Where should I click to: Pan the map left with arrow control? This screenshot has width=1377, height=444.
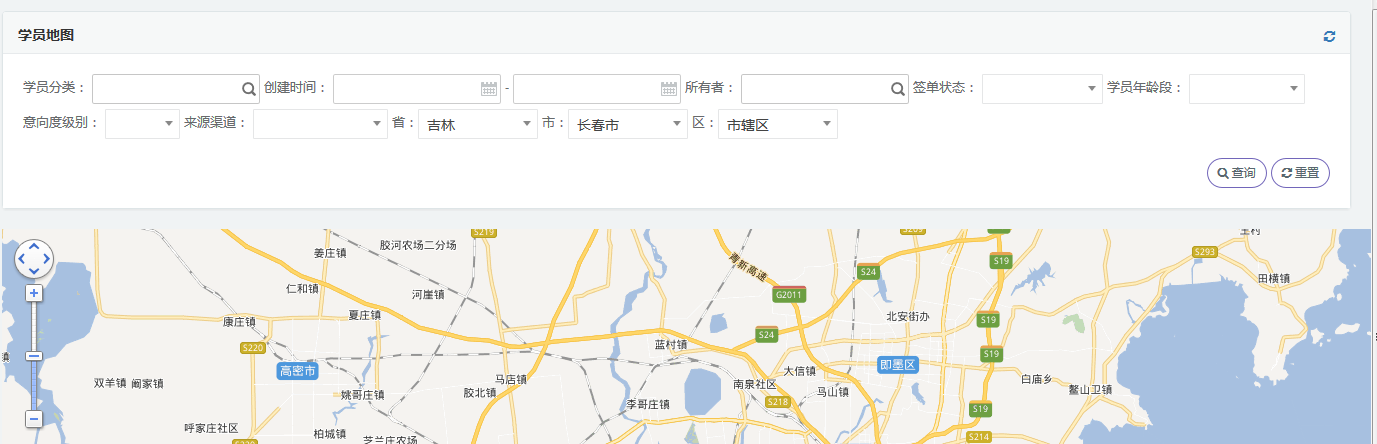[x=22, y=258]
